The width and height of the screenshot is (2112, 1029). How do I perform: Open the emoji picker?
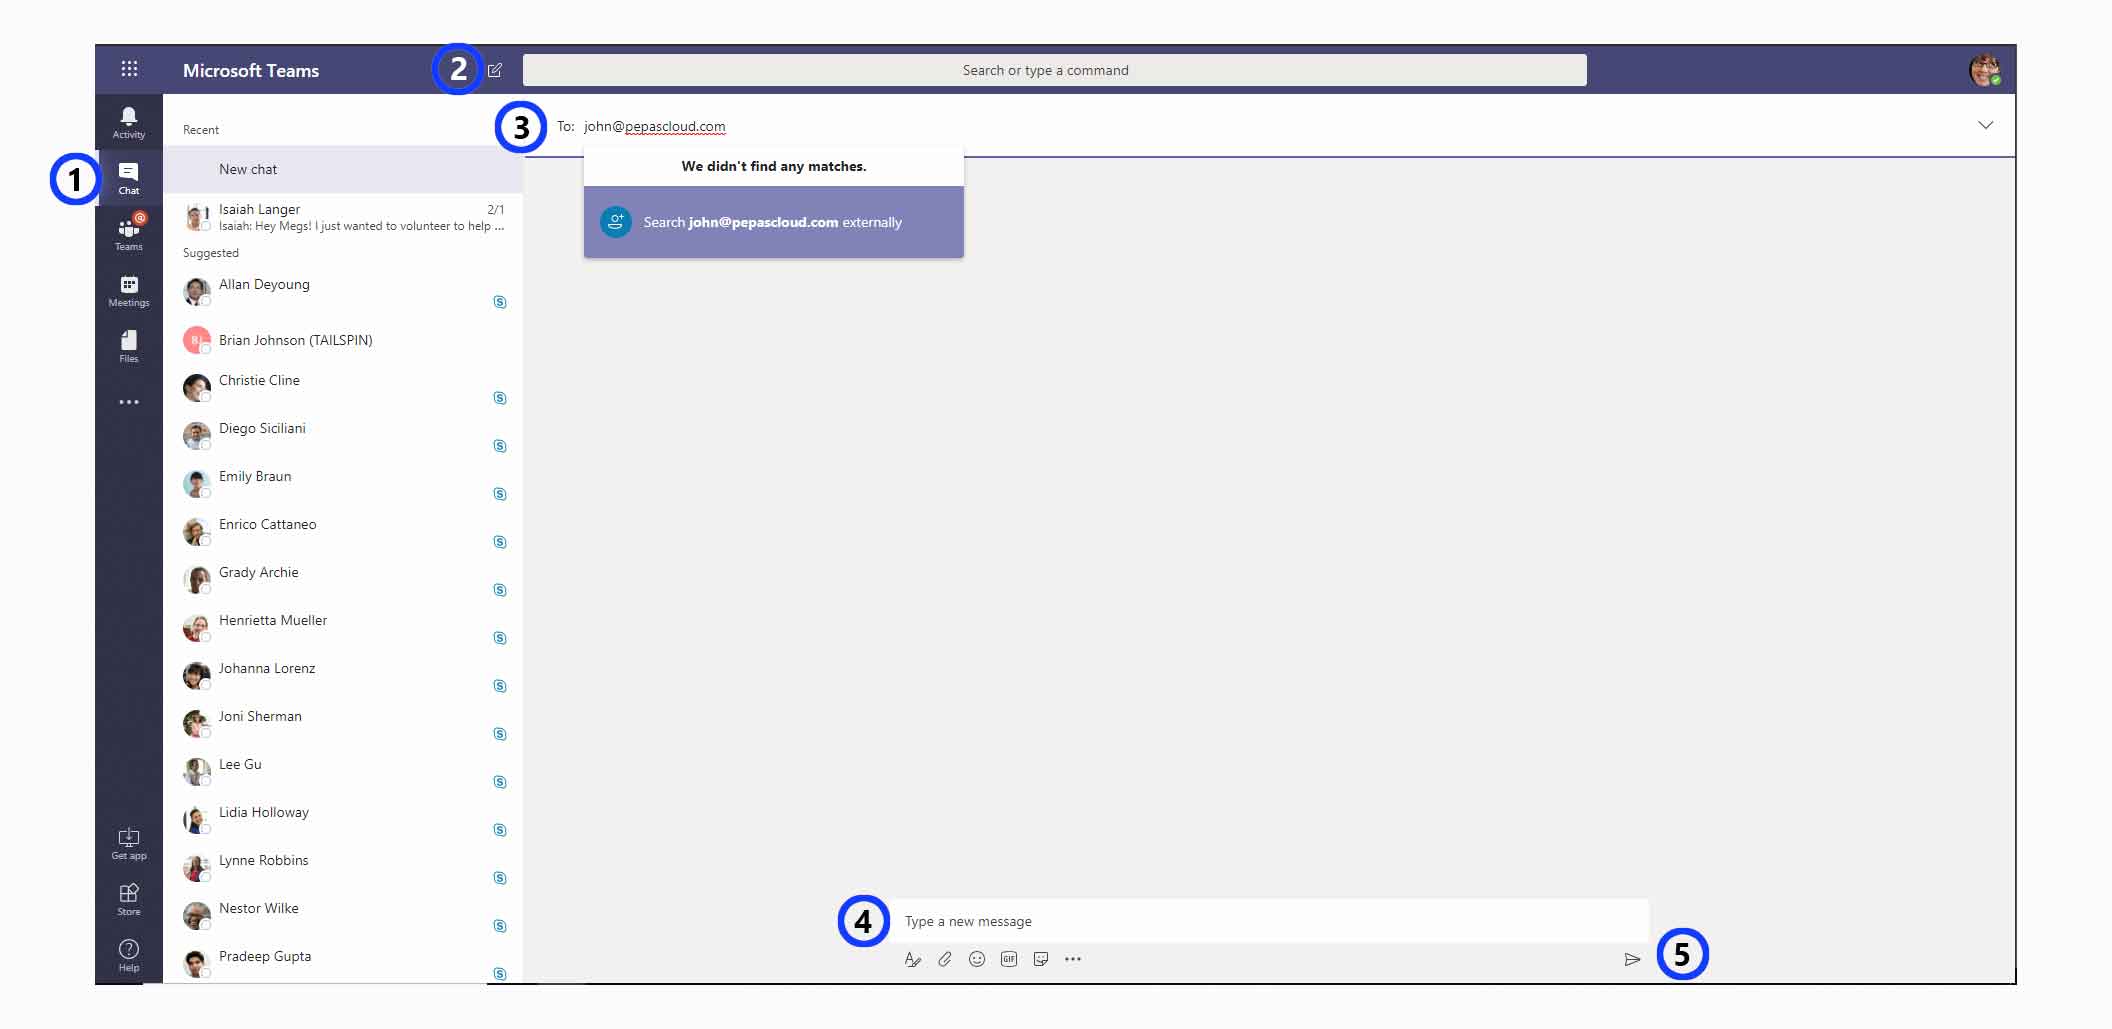pyautogui.click(x=977, y=959)
